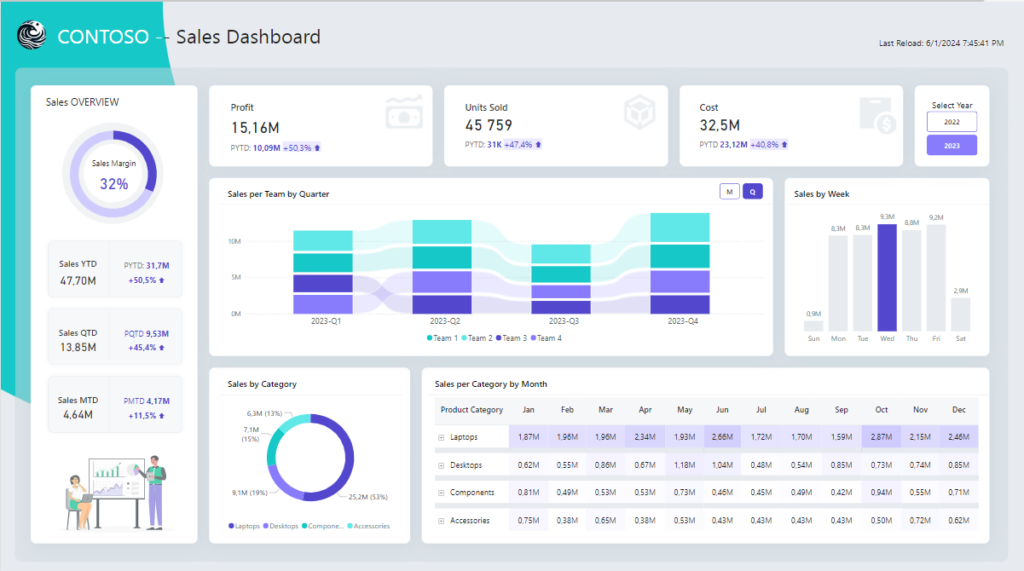
Task: Click Laptops Oct value 2,87M
Action: [x=881, y=437]
